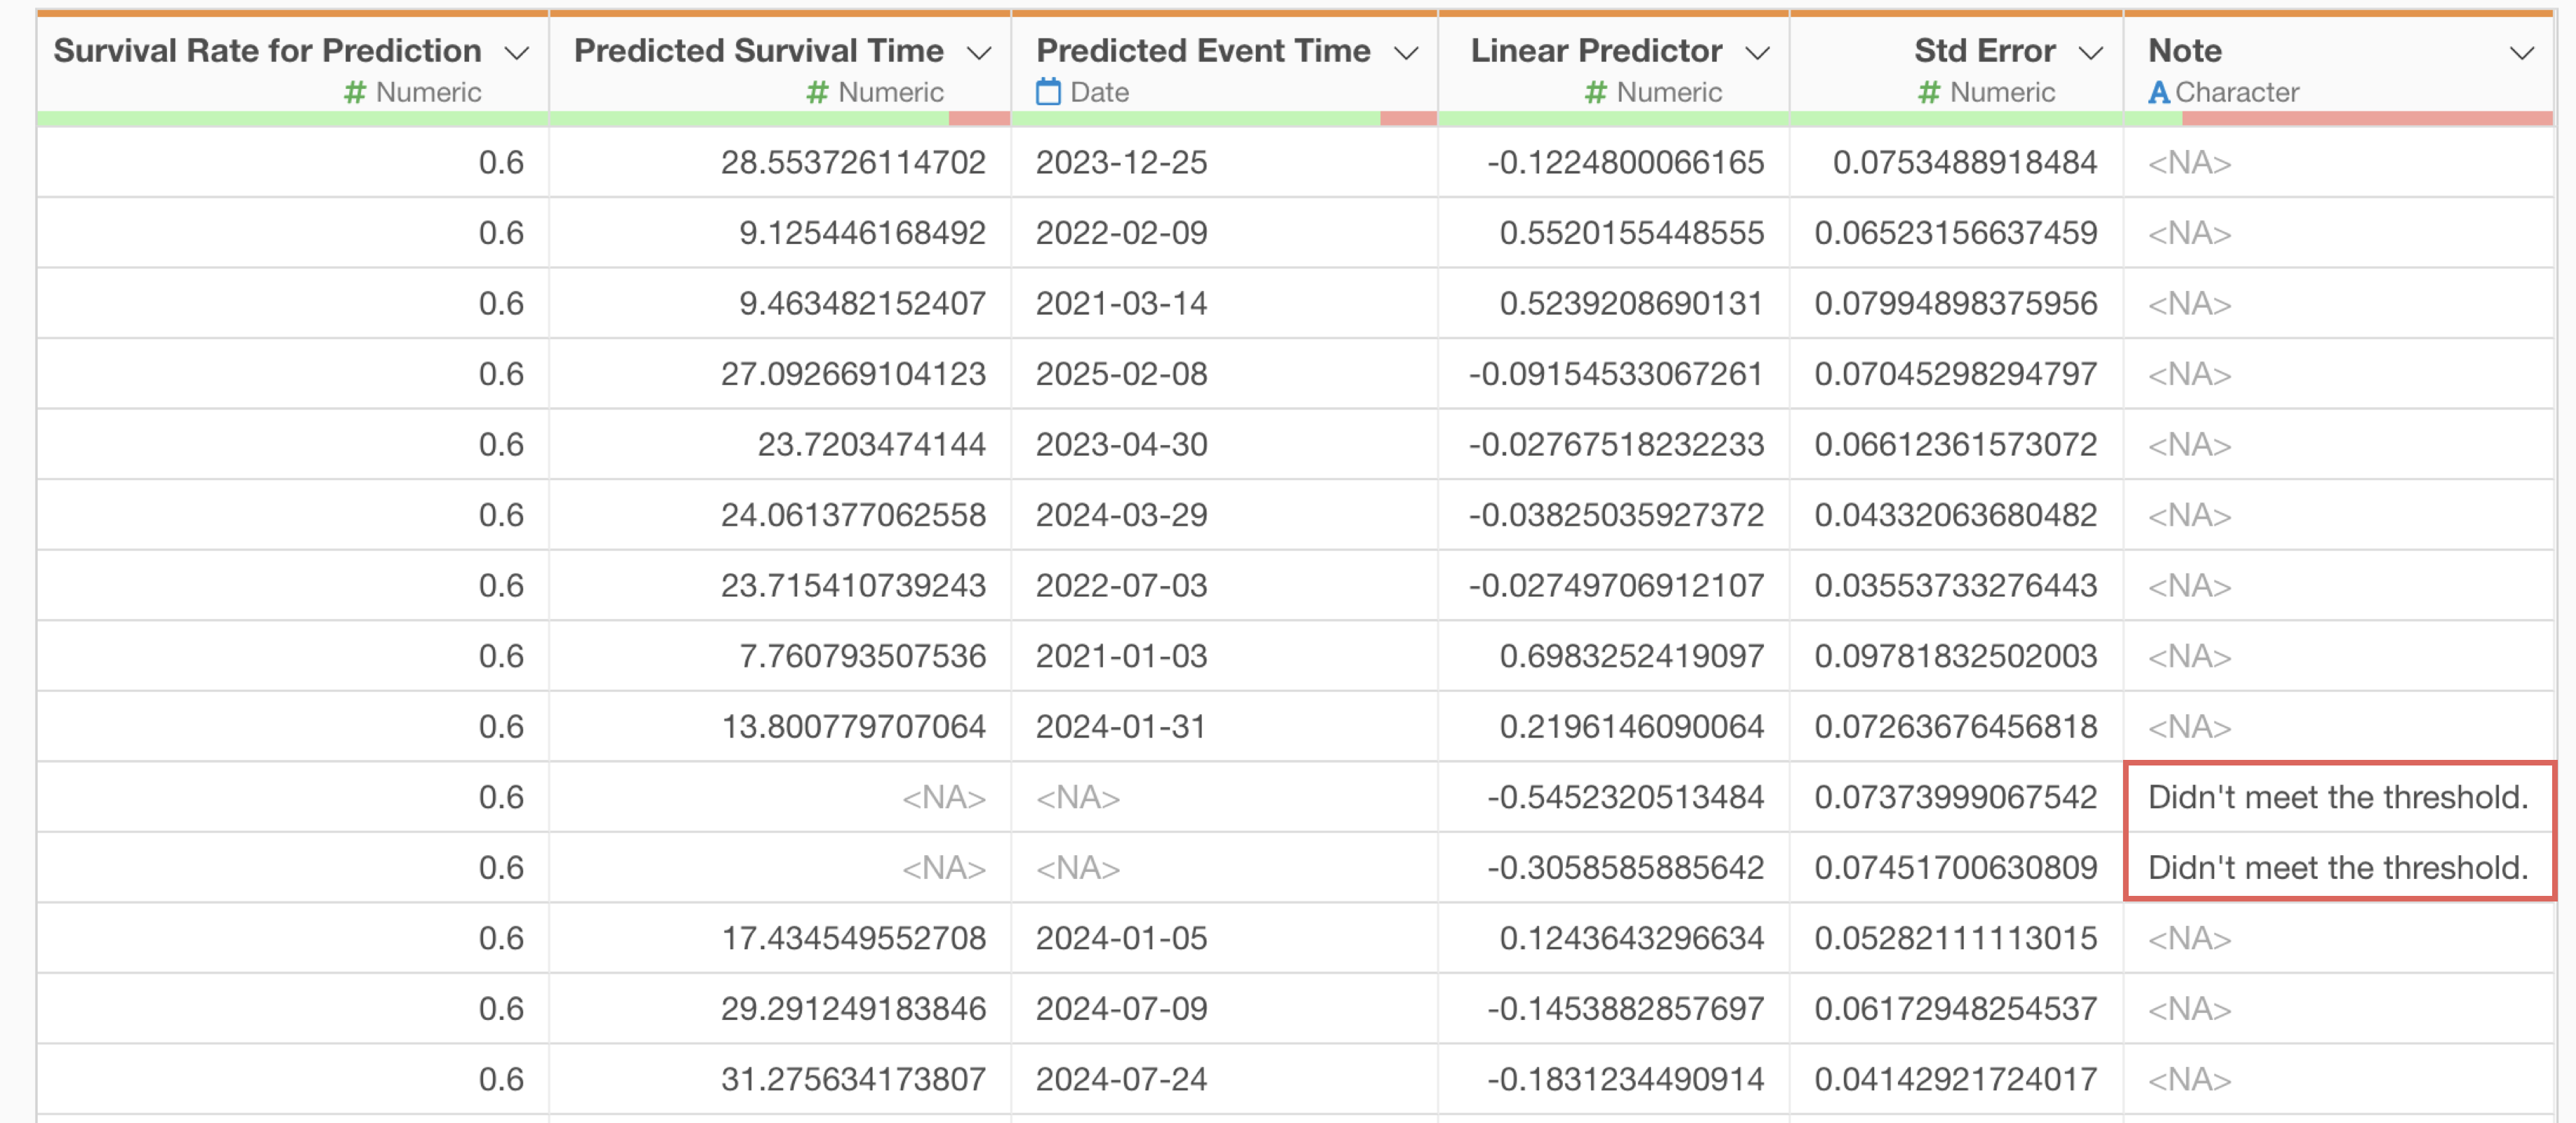Image resolution: width=2576 pixels, height=1123 pixels.
Task: Click the Character type icon under Note
Action: [2158, 93]
